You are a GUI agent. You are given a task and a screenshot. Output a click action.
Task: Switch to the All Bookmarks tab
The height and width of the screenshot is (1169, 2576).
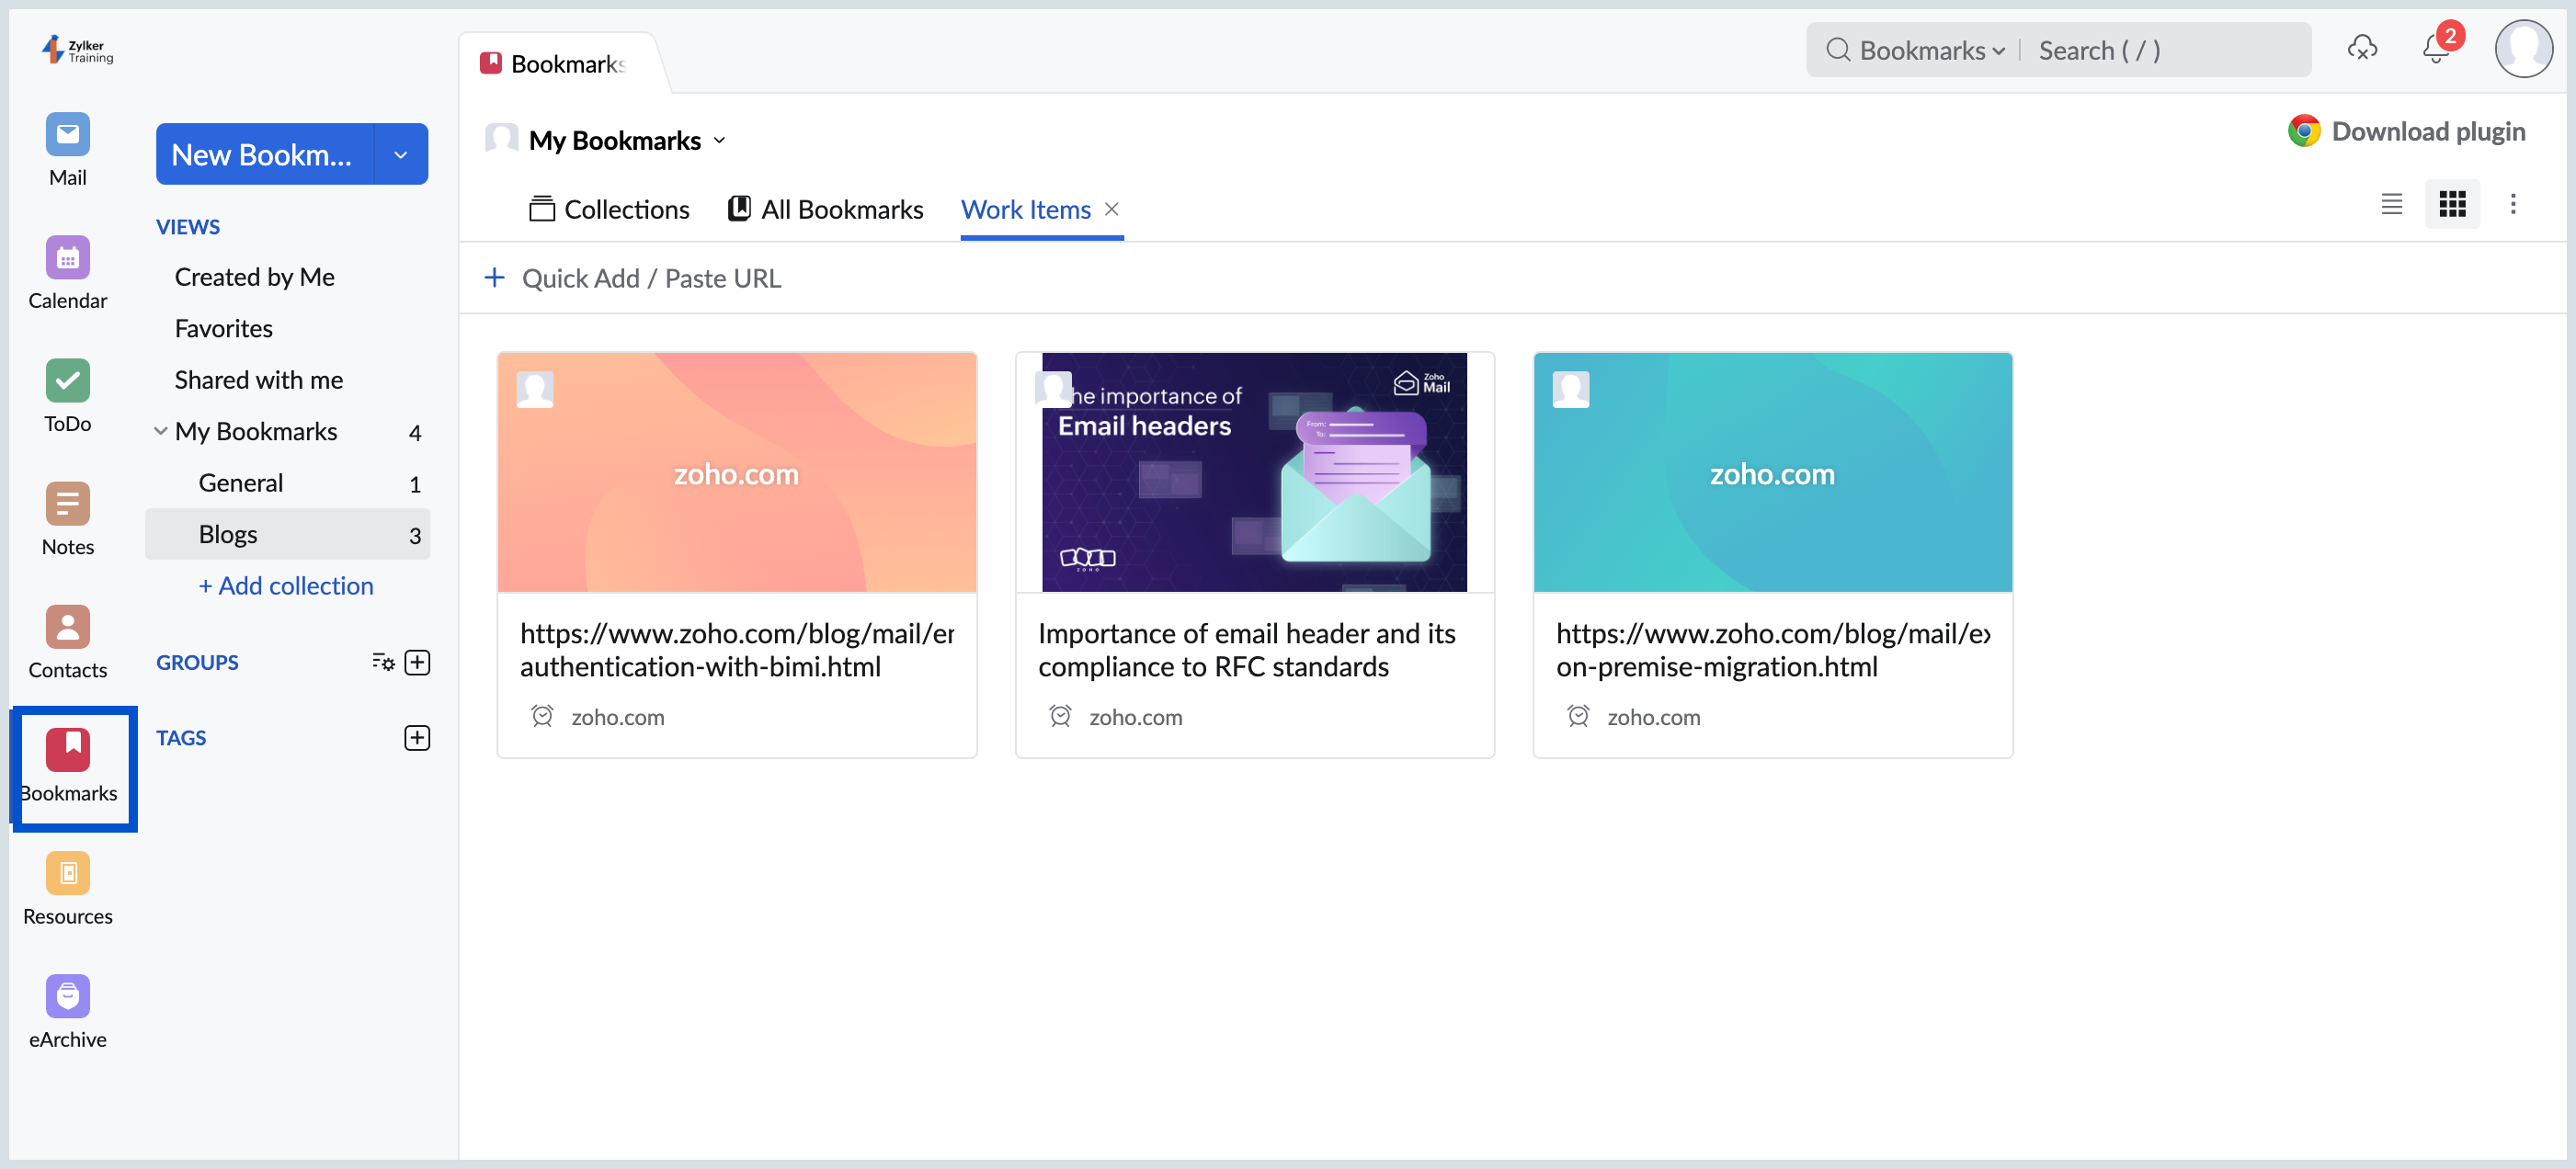tap(825, 209)
